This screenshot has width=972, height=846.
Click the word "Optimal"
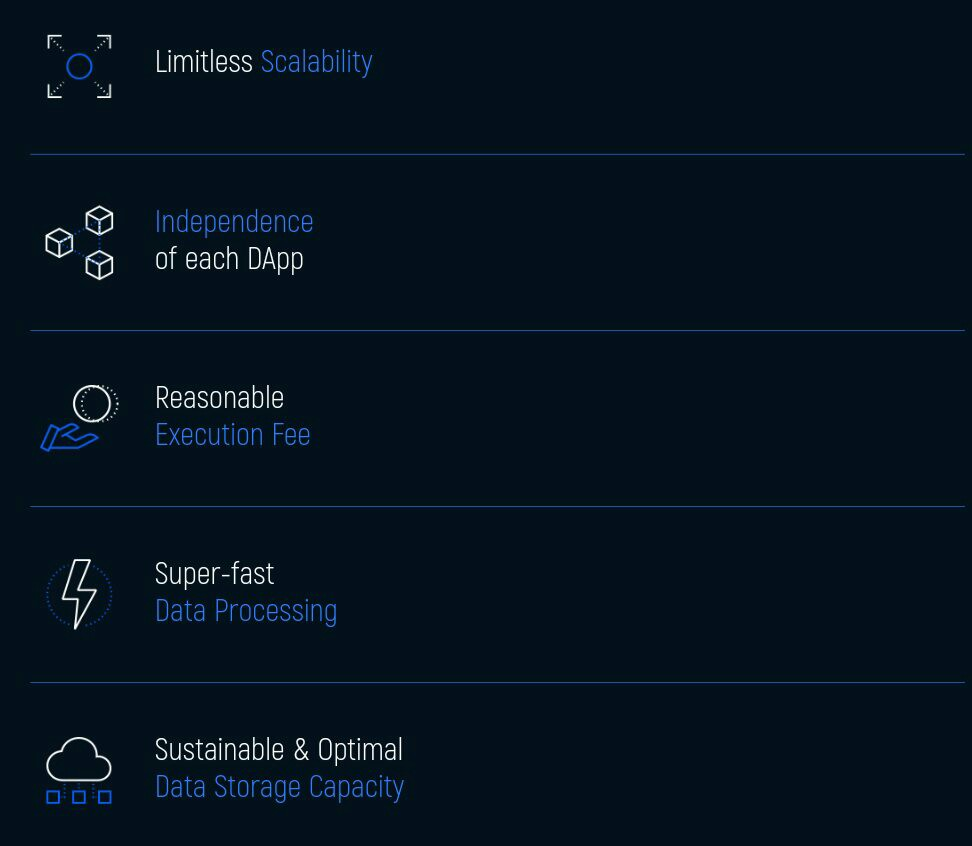tap(360, 750)
